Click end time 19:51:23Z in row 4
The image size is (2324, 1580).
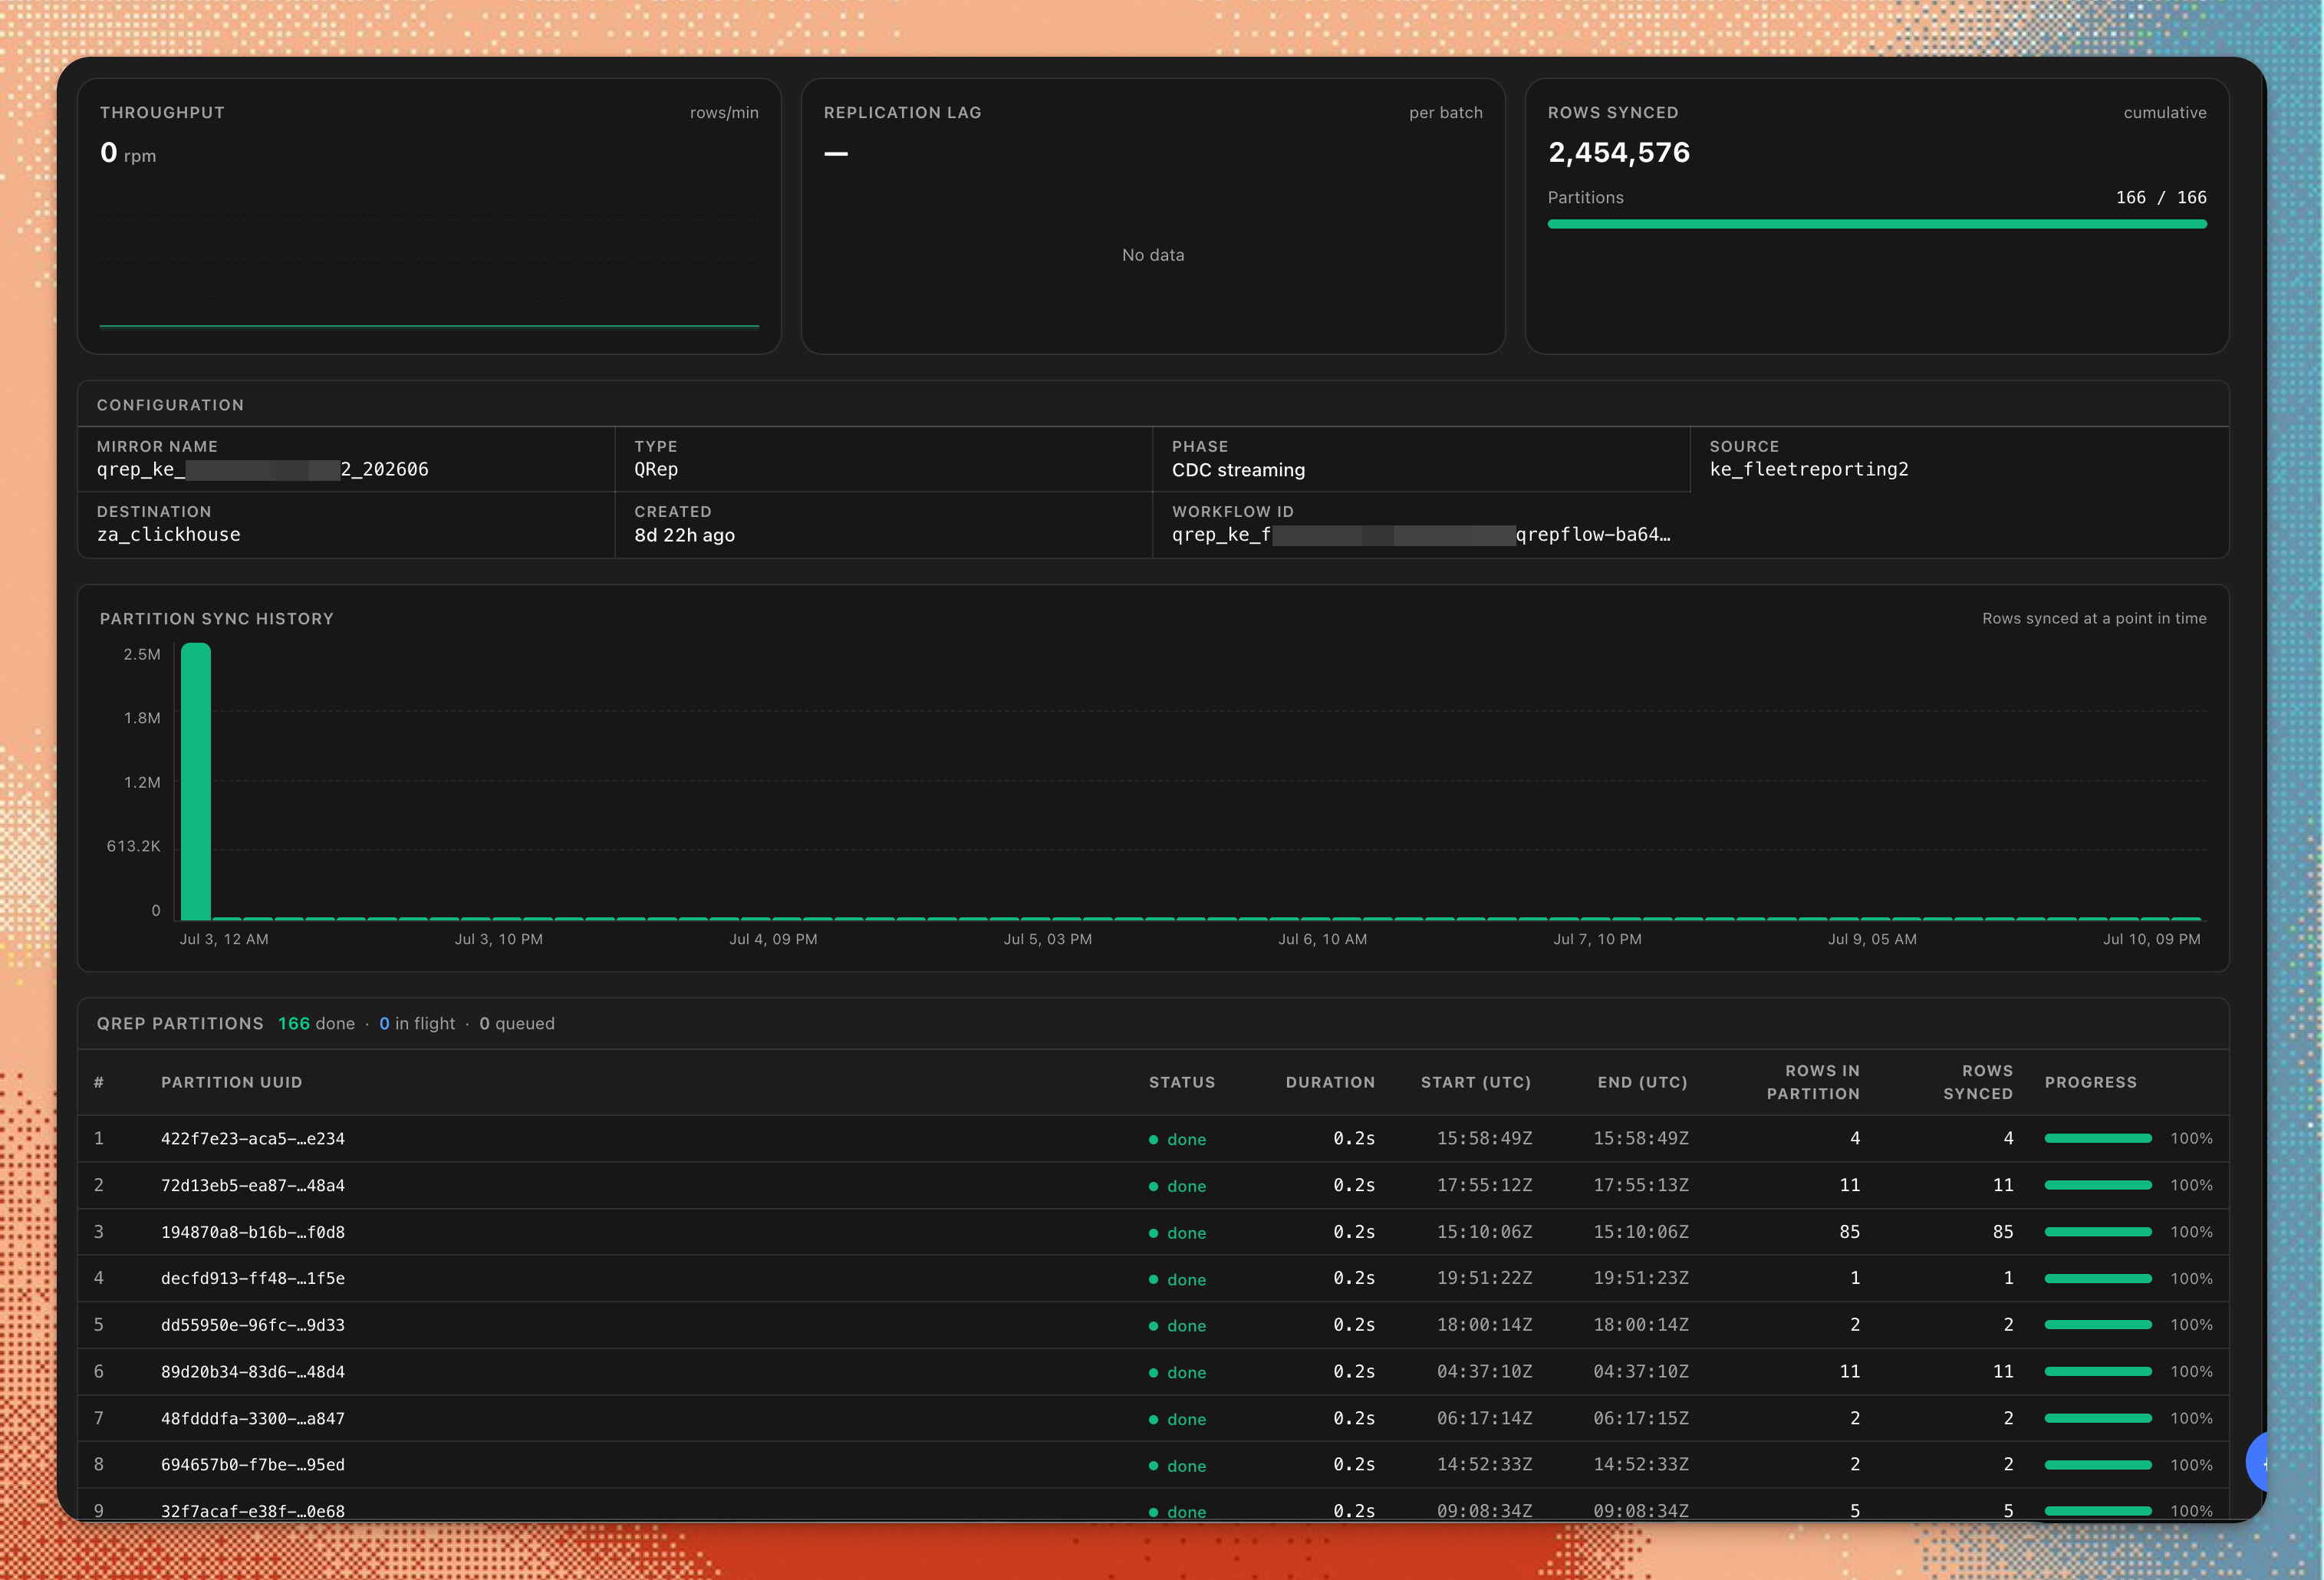(1641, 1278)
